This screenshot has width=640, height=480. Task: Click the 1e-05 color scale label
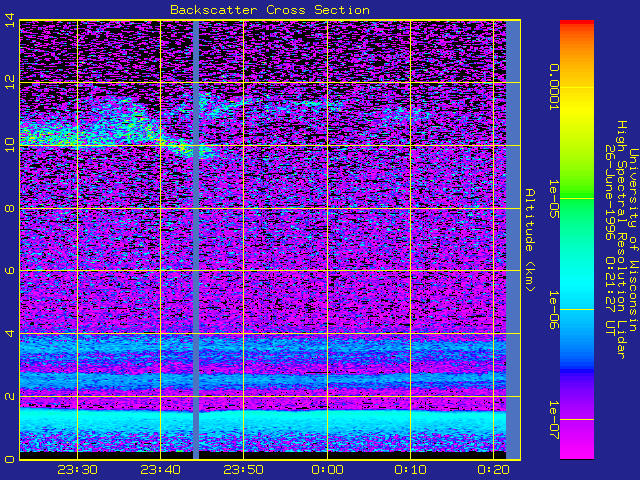click(x=554, y=199)
